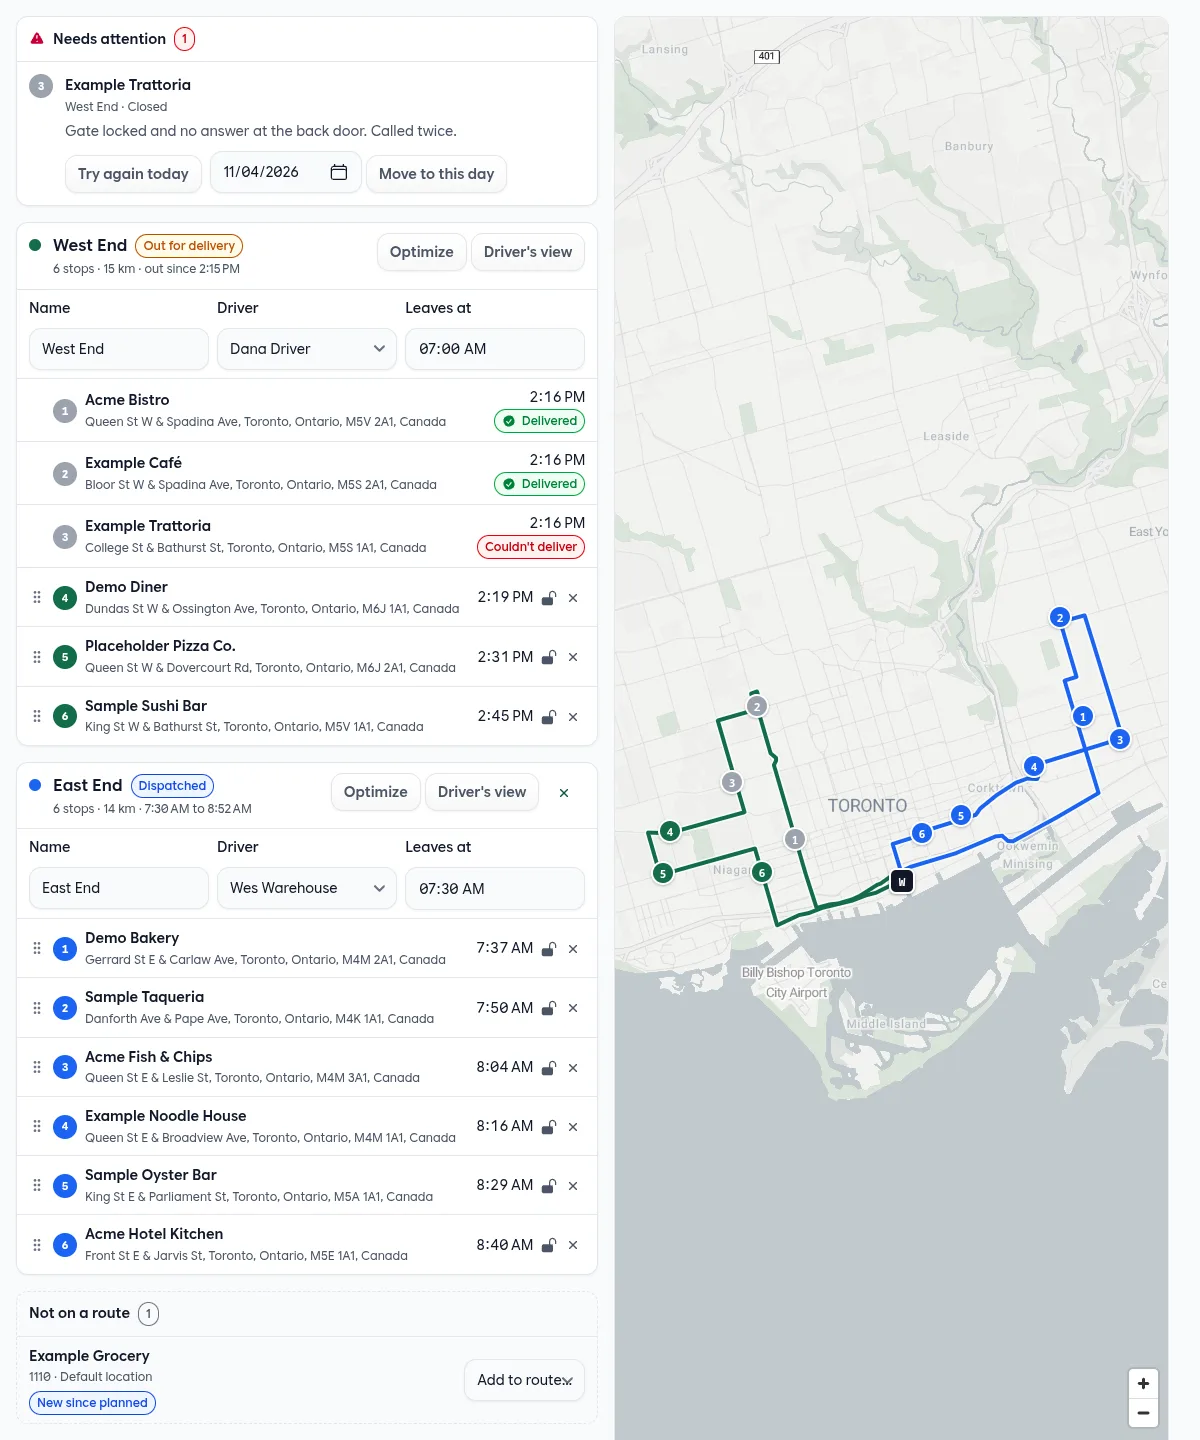Grab the drag handle for Demo Diner
This screenshot has height=1440, width=1200.
[37, 597]
